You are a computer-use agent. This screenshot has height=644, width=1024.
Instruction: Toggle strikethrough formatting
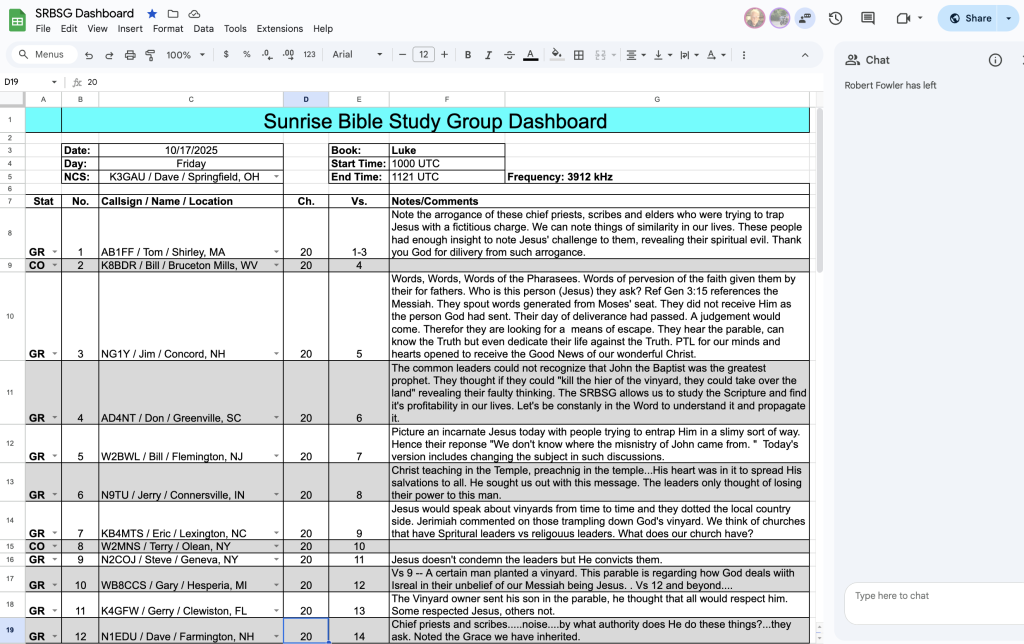tap(510, 55)
